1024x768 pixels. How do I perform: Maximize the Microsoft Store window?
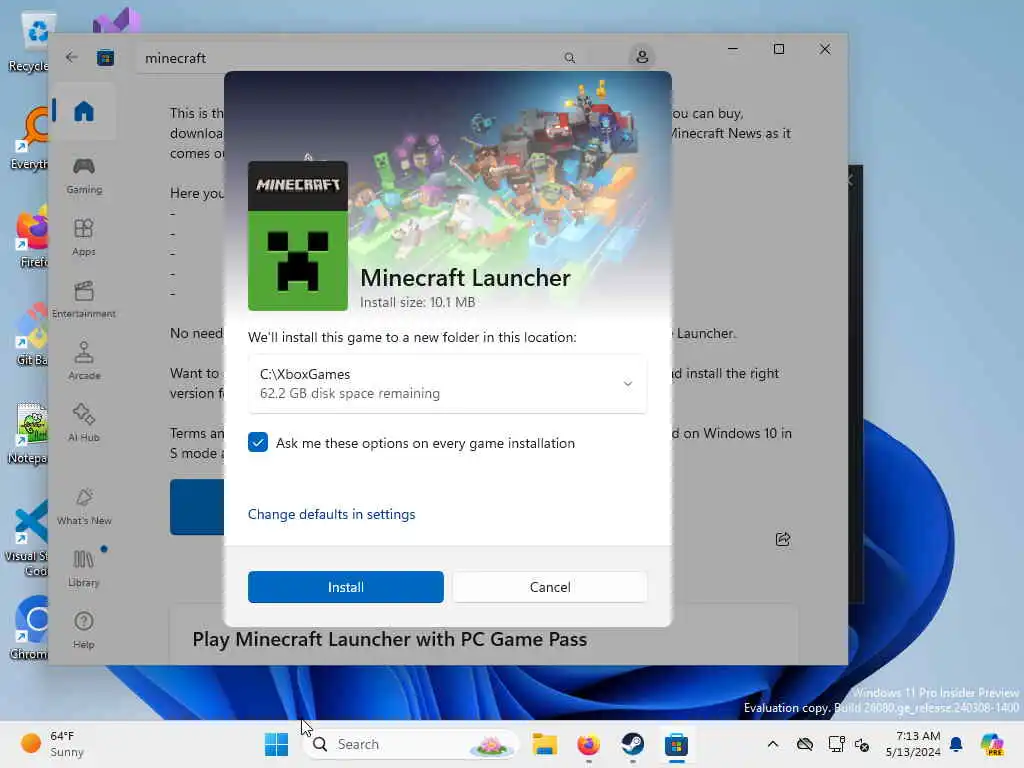tap(778, 49)
